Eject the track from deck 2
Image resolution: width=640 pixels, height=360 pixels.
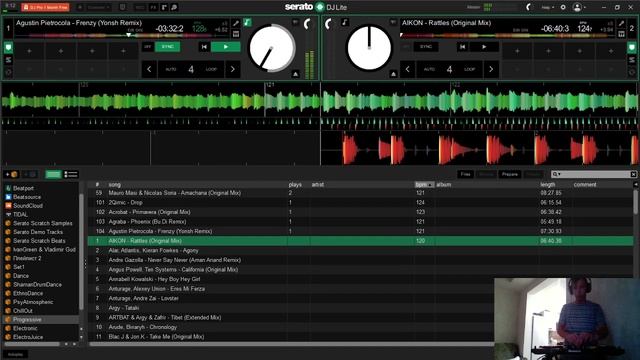[x=393, y=74]
